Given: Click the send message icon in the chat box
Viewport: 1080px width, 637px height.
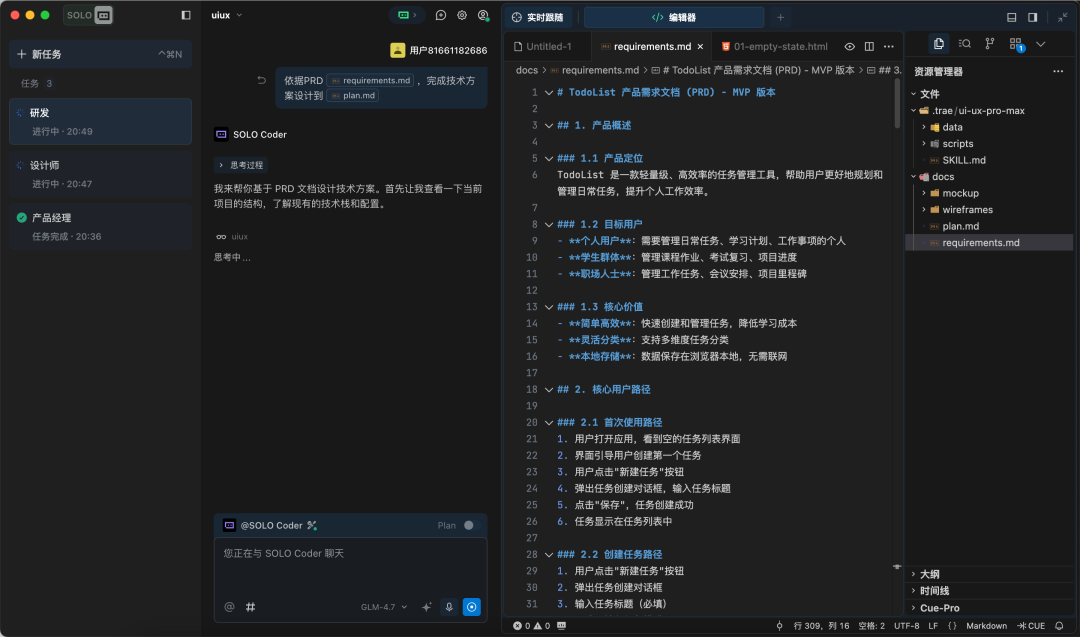Looking at the screenshot, I should (471, 607).
